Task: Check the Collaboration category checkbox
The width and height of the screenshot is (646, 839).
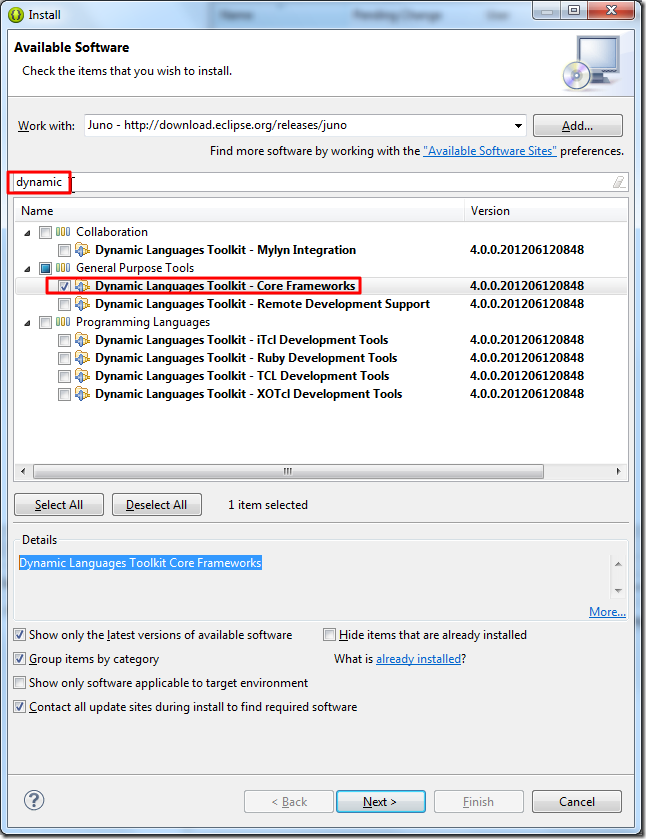Action: pyautogui.click(x=45, y=232)
